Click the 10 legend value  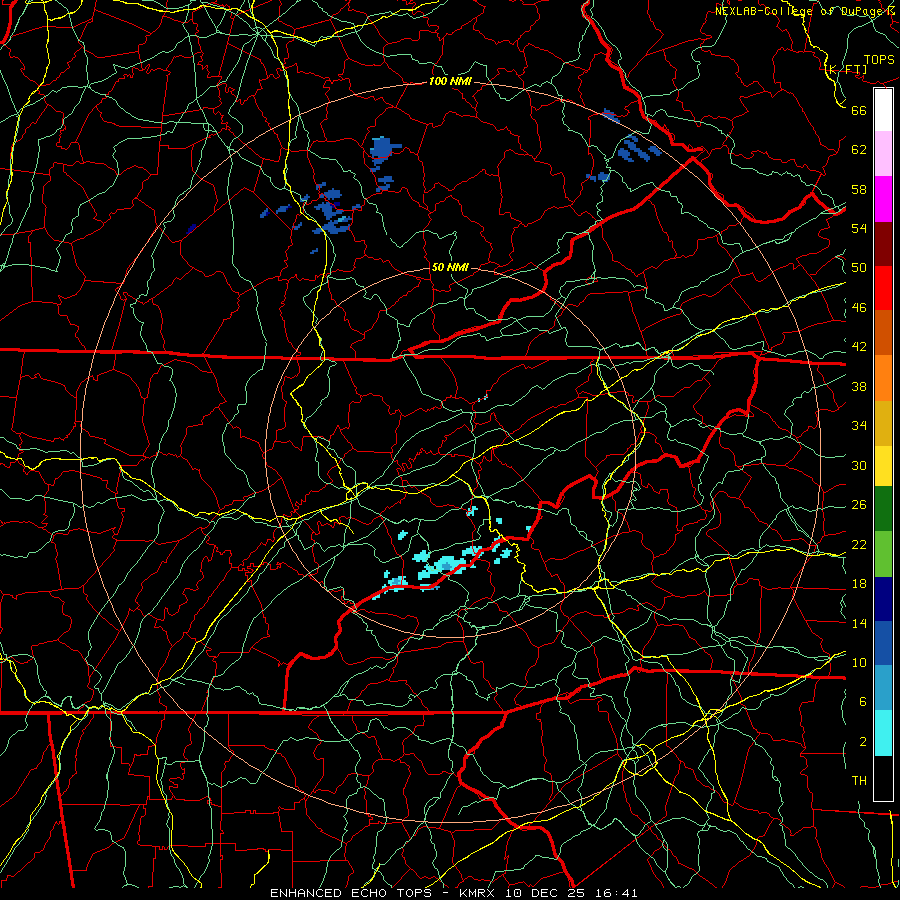(x=859, y=662)
